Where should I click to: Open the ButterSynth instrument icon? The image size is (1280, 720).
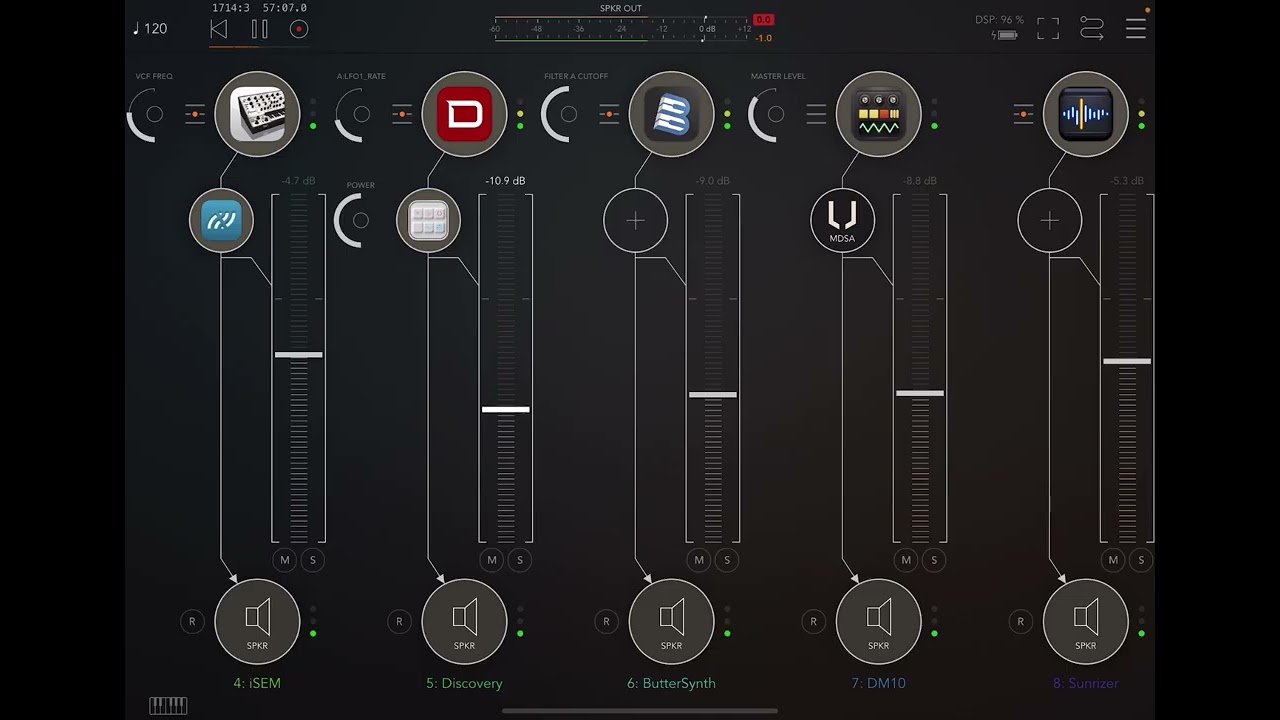(x=672, y=114)
